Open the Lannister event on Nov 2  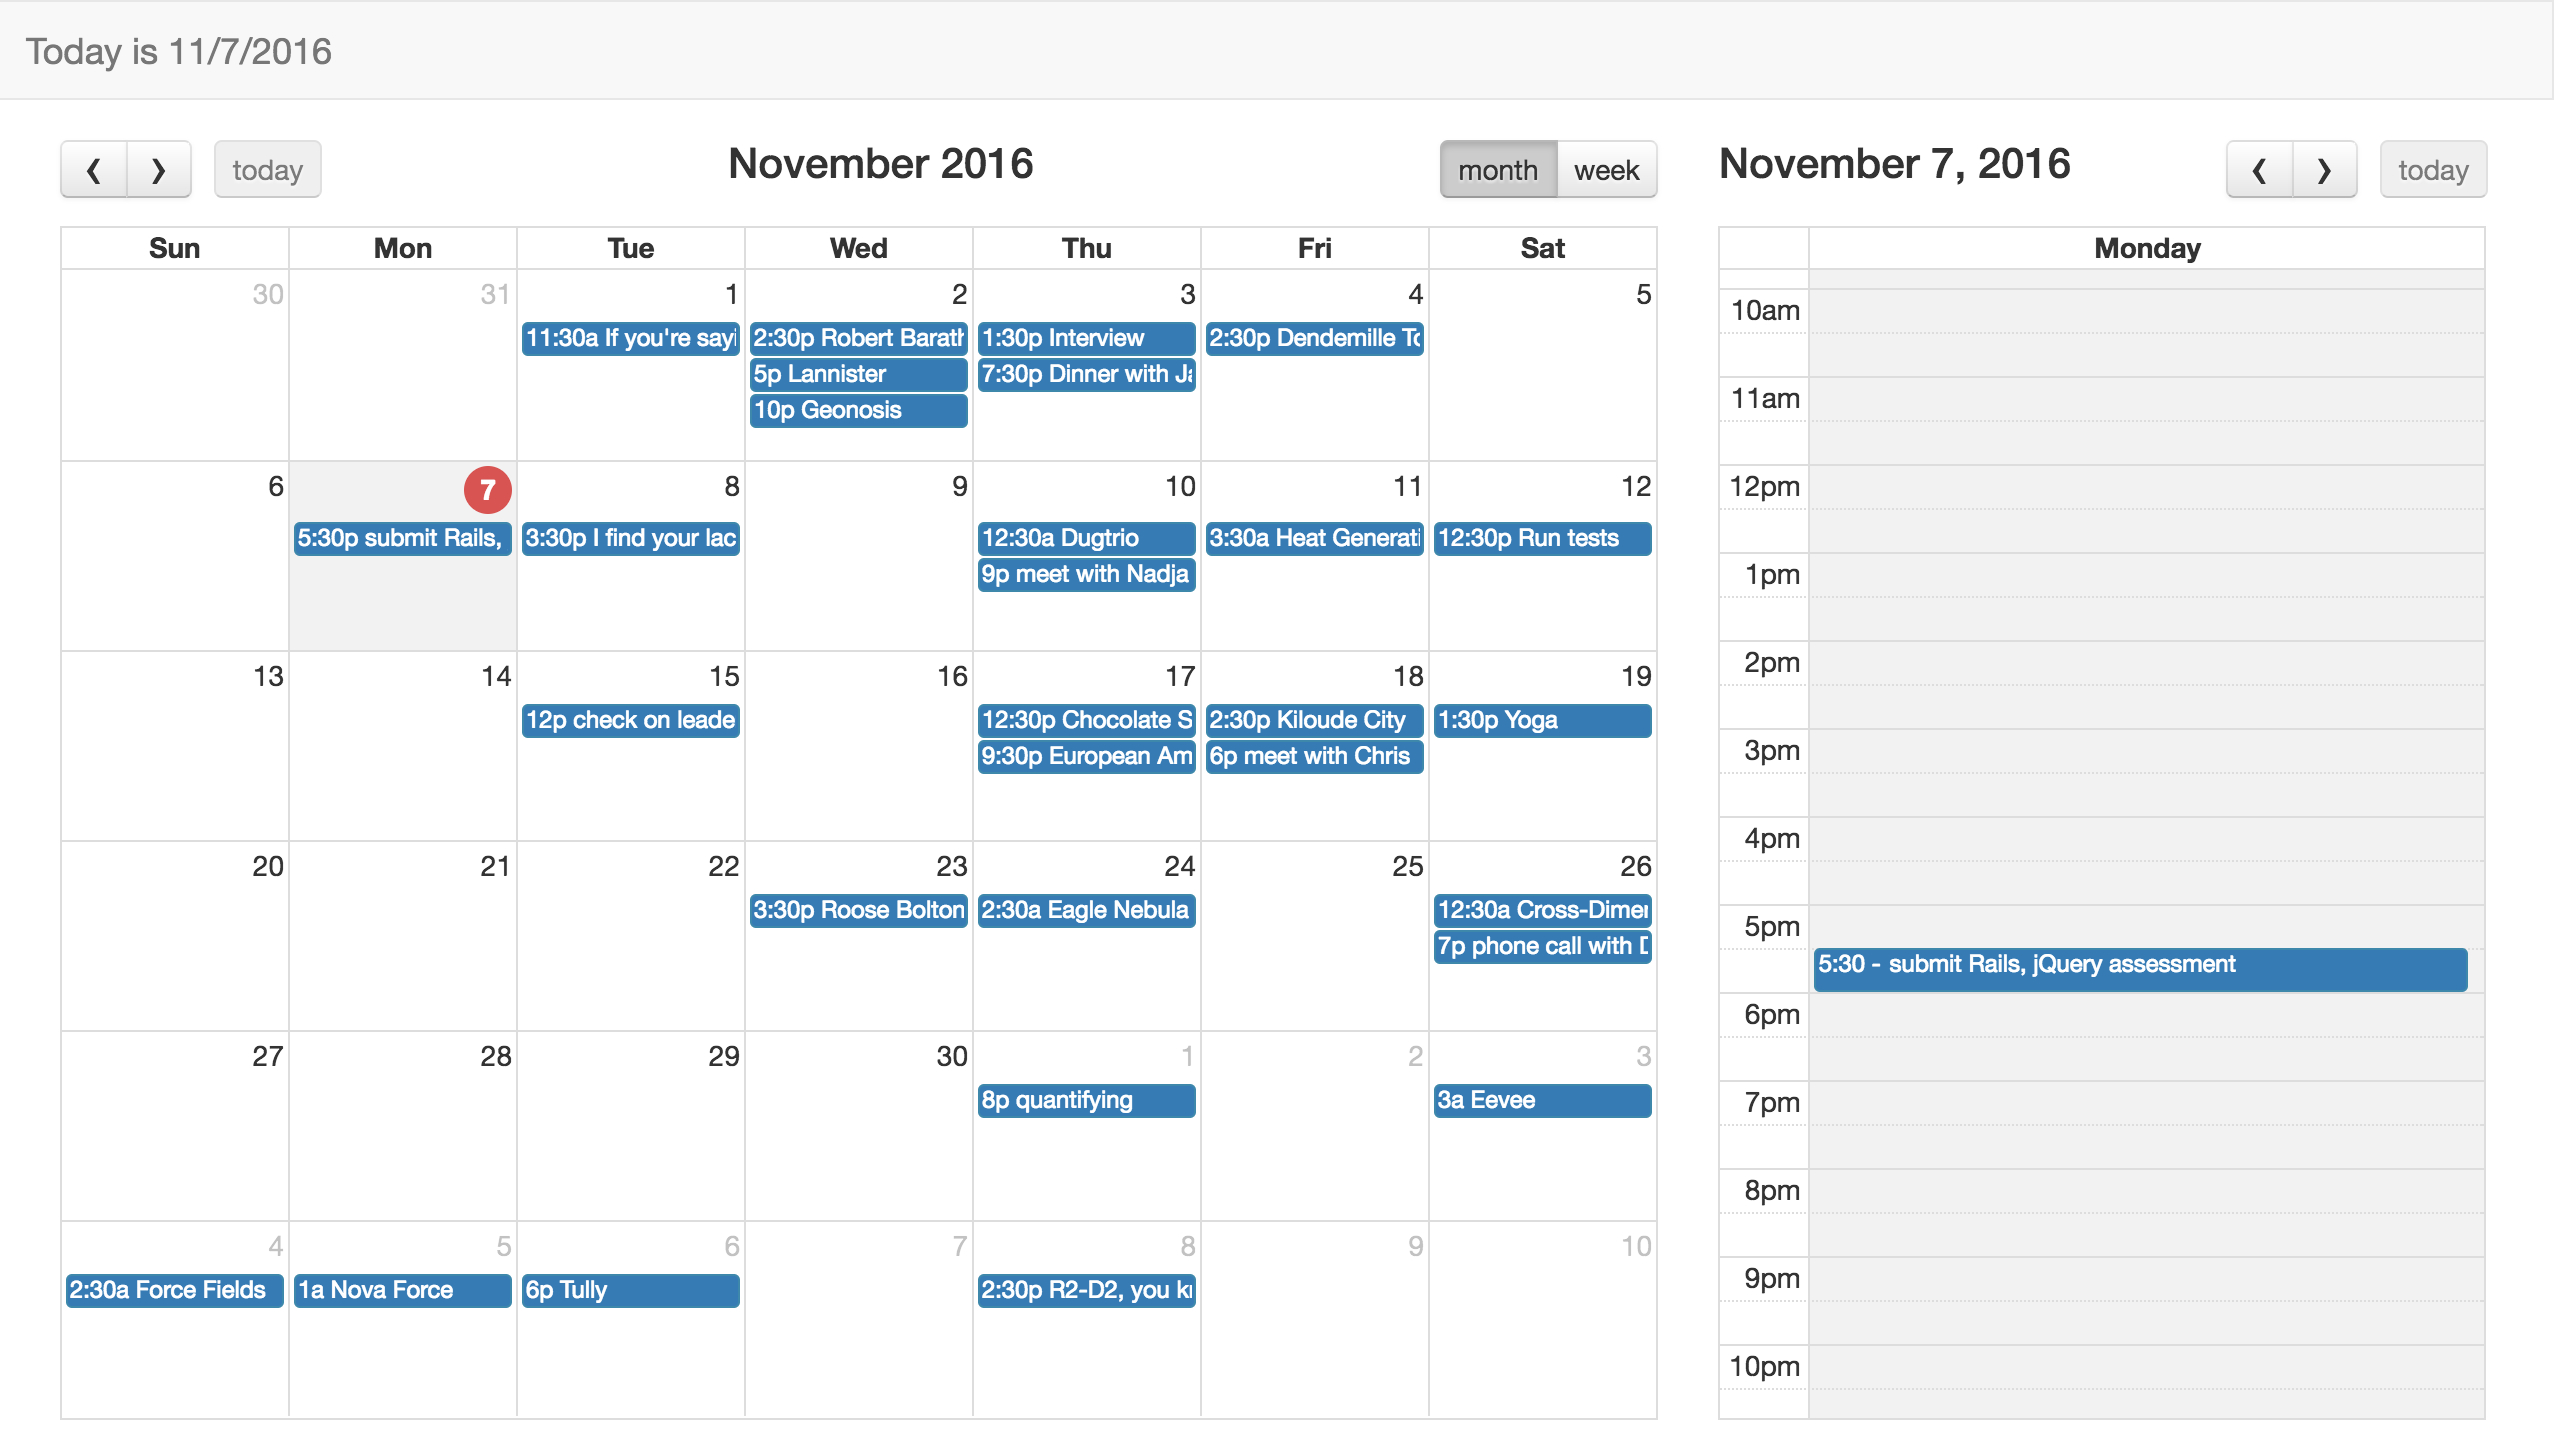coord(858,372)
